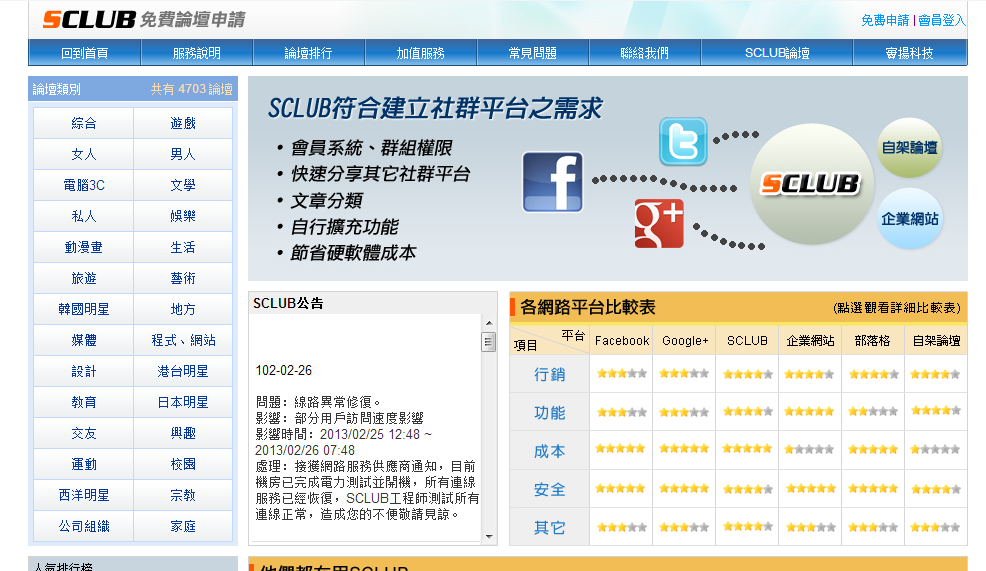Open the 常見問題 navigation item

coord(533,53)
